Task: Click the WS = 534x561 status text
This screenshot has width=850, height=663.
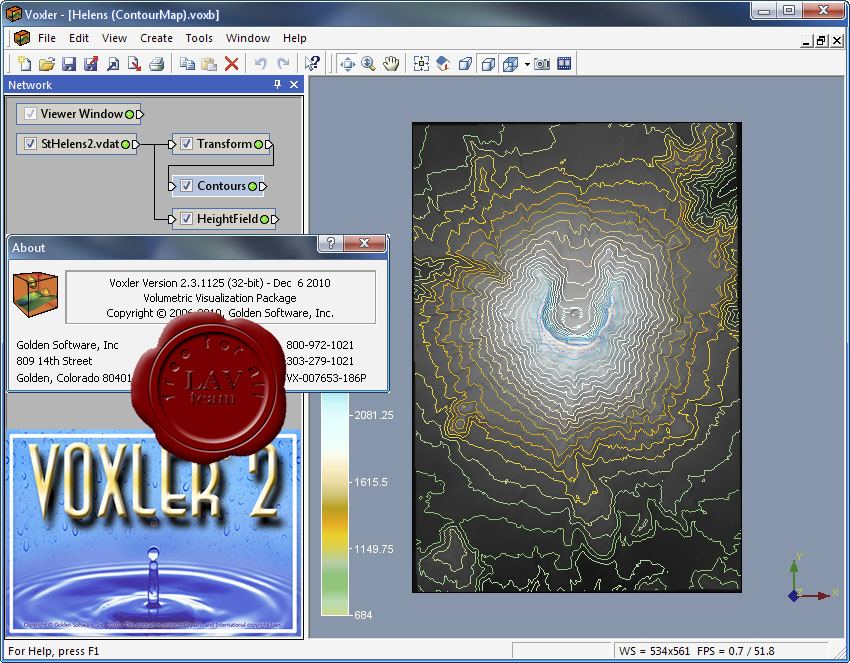Action: coord(654,651)
